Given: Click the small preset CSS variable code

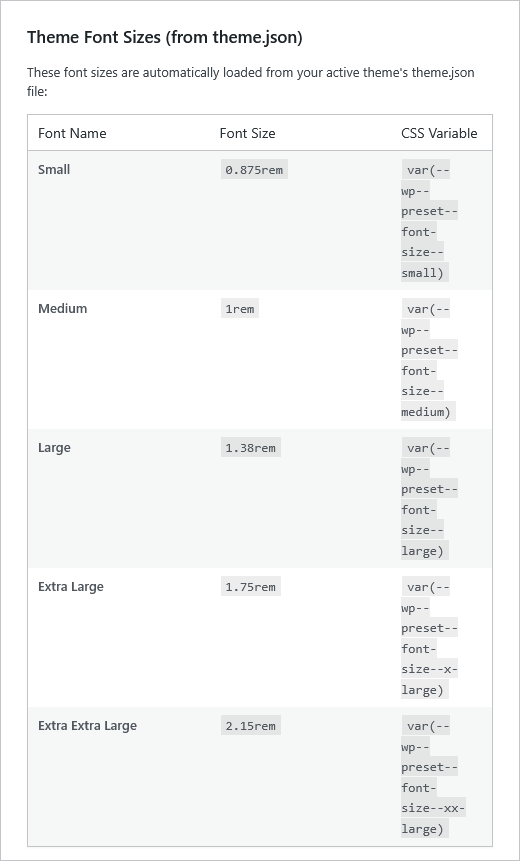Looking at the screenshot, I should [429, 221].
